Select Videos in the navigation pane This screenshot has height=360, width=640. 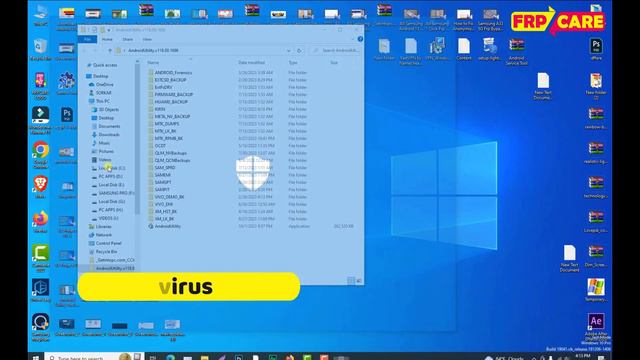104,160
